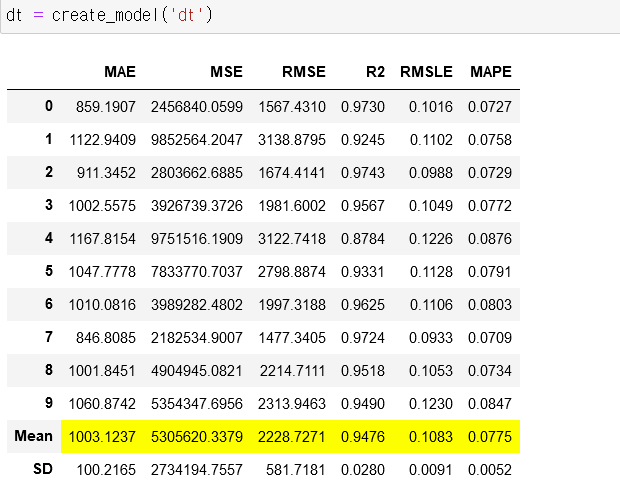Image resolution: width=620 pixels, height=496 pixels.
Task: Click MAPE value 0.0772
Action: [490, 206]
